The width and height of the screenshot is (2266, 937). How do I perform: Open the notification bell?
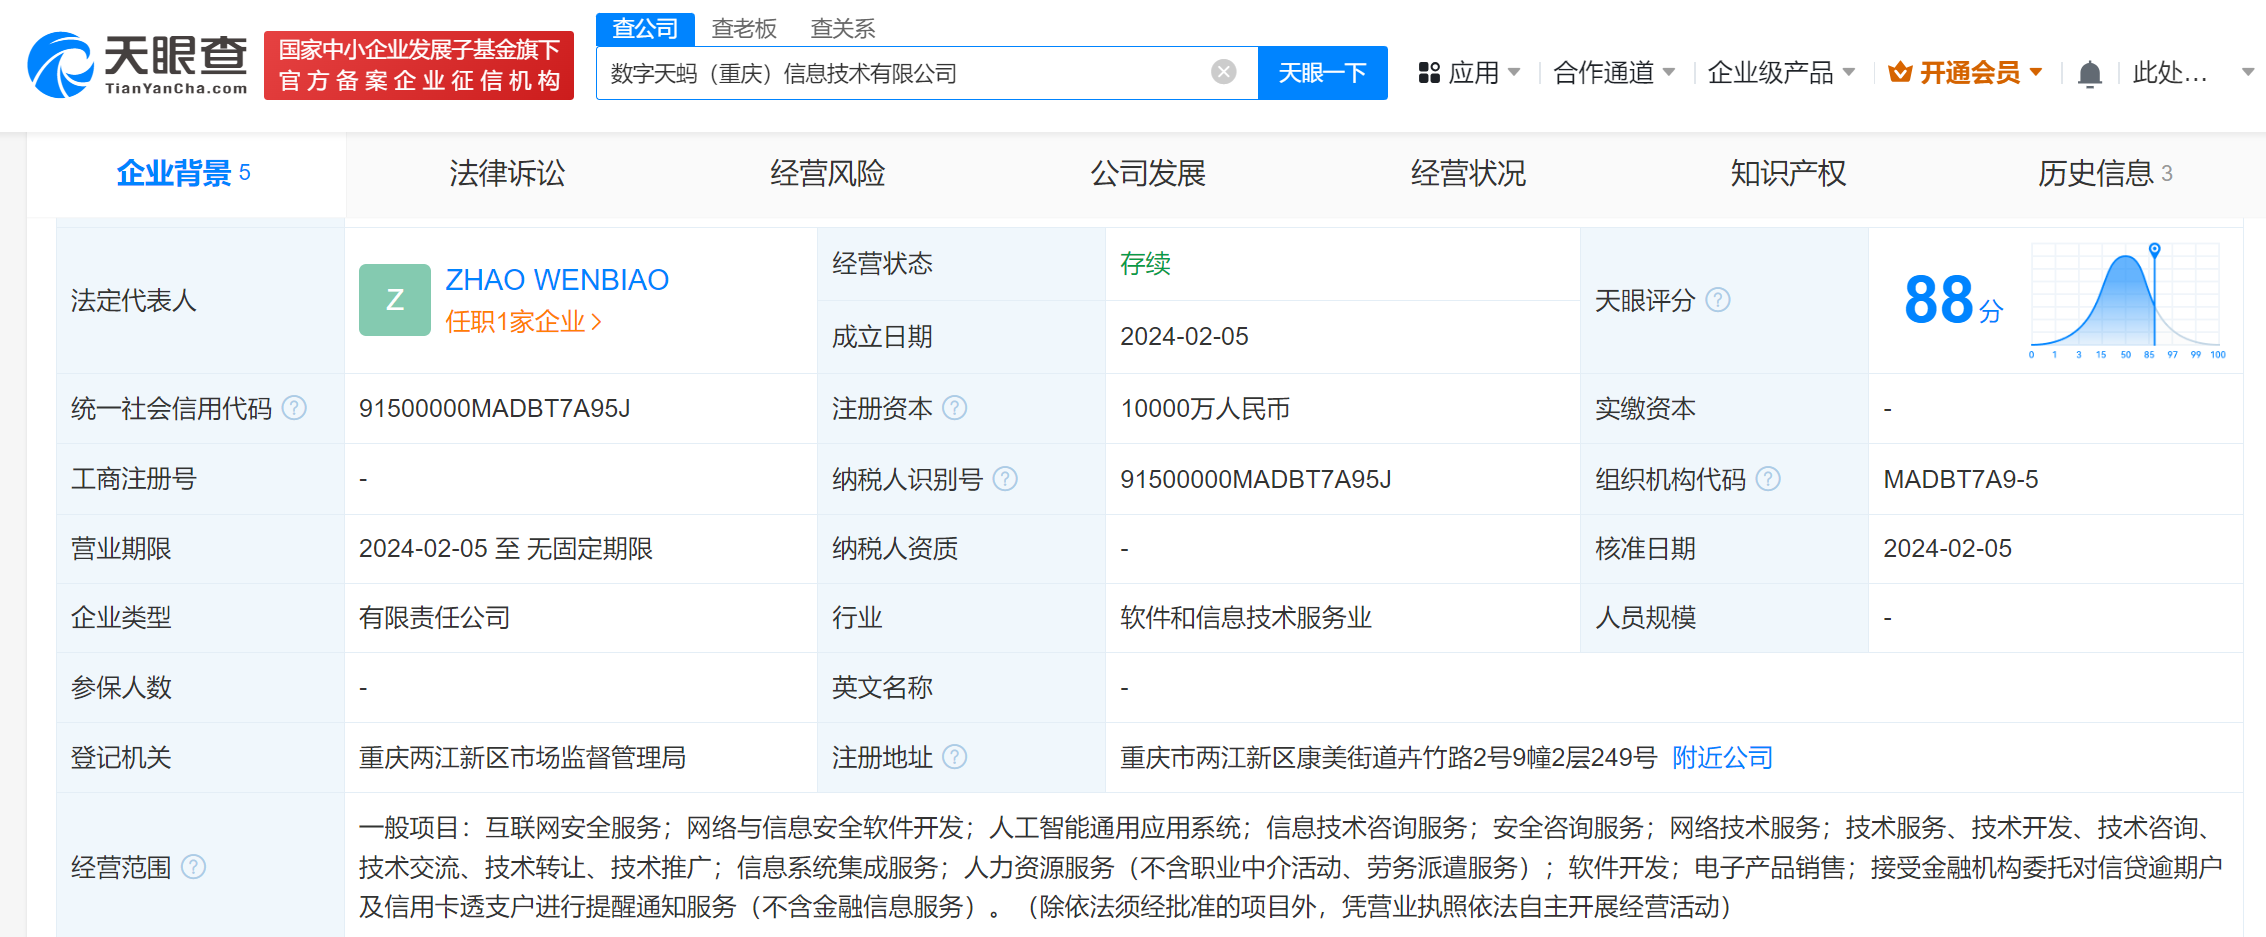click(x=2089, y=74)
